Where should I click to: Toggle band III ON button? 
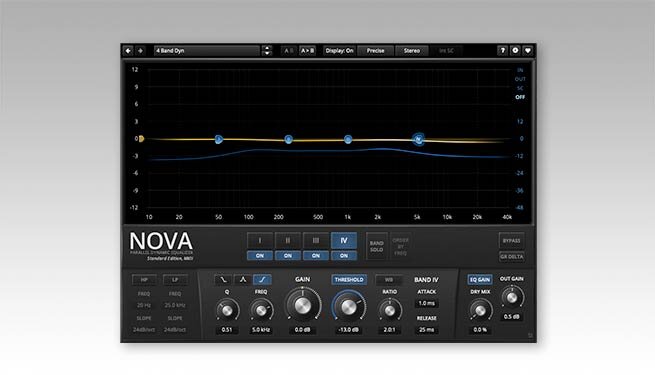[x=316, y=256]
